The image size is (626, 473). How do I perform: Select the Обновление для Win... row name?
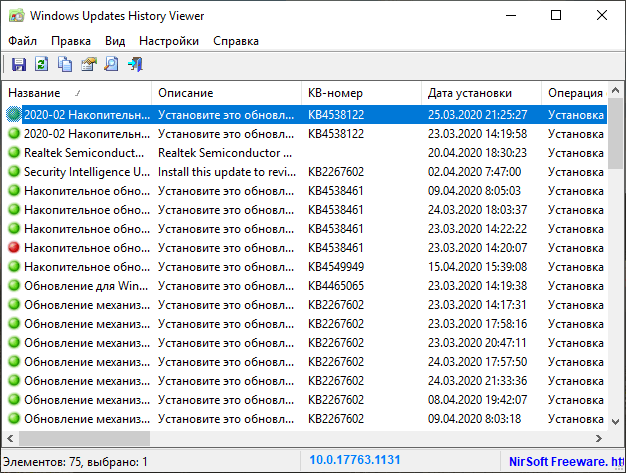(86, 286)
